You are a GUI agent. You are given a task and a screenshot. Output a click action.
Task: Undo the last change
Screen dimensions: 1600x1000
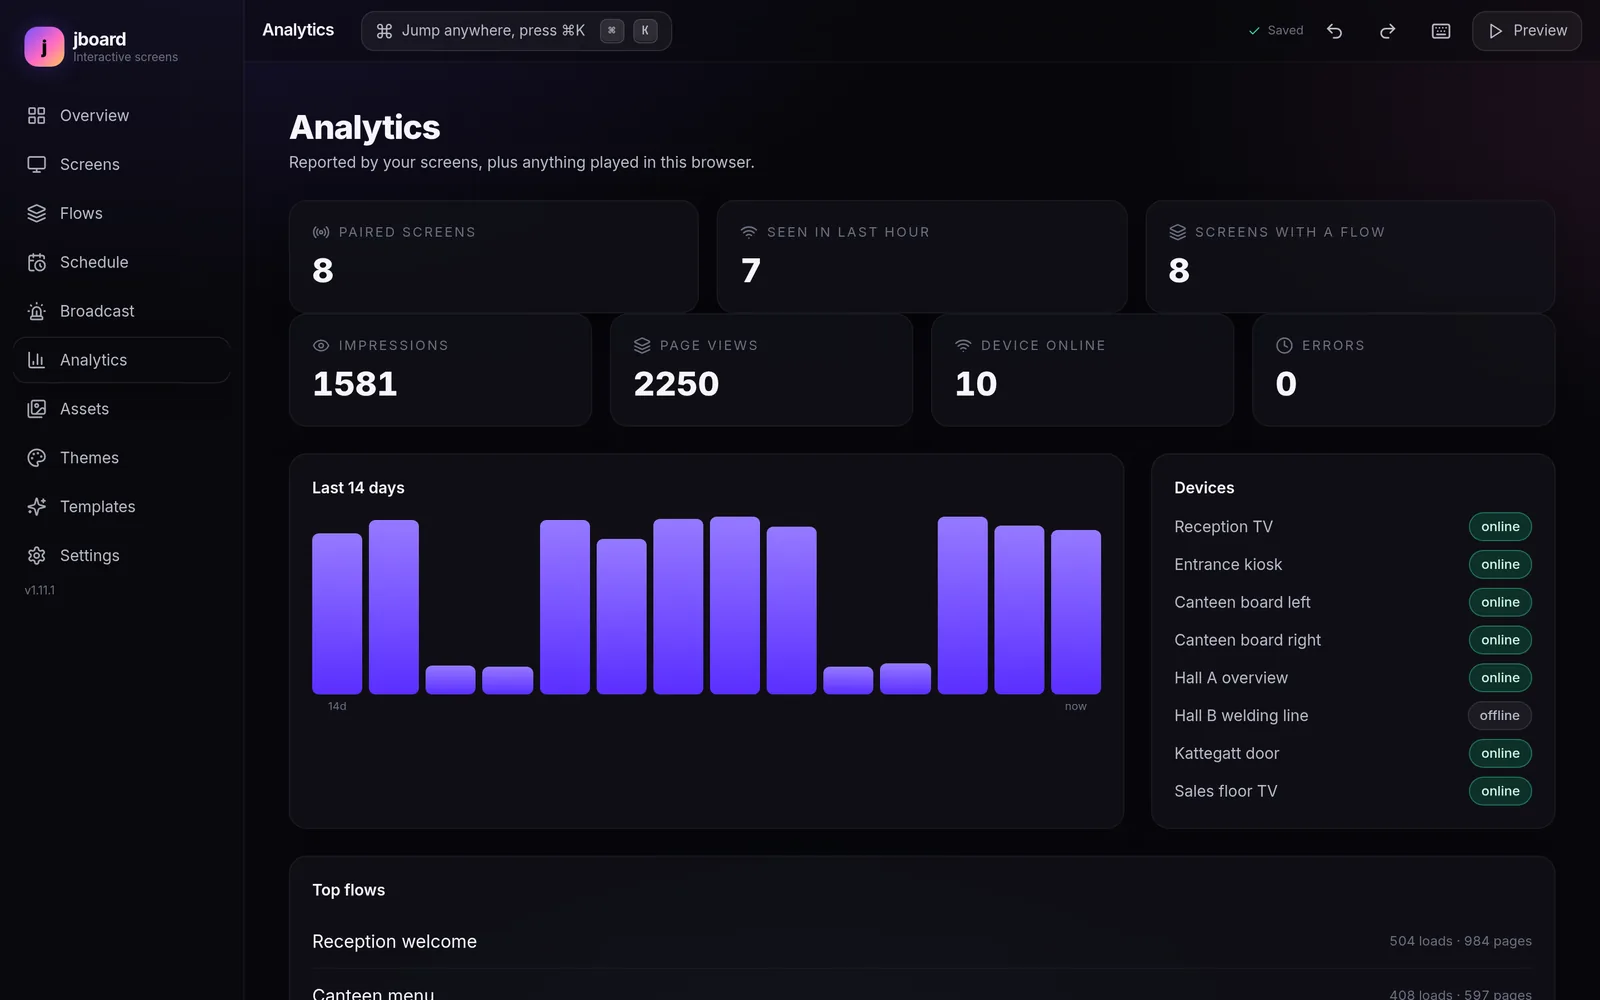[x=1334, y=31]
